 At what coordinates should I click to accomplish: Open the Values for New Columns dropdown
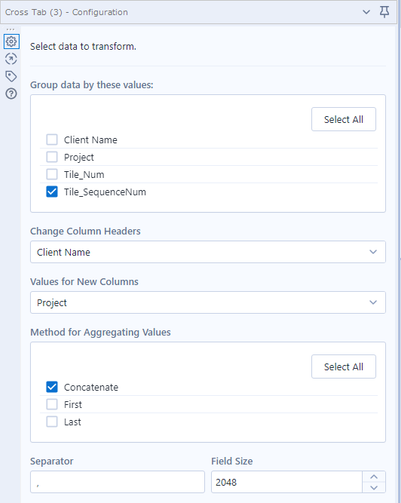tap(208, 303)
